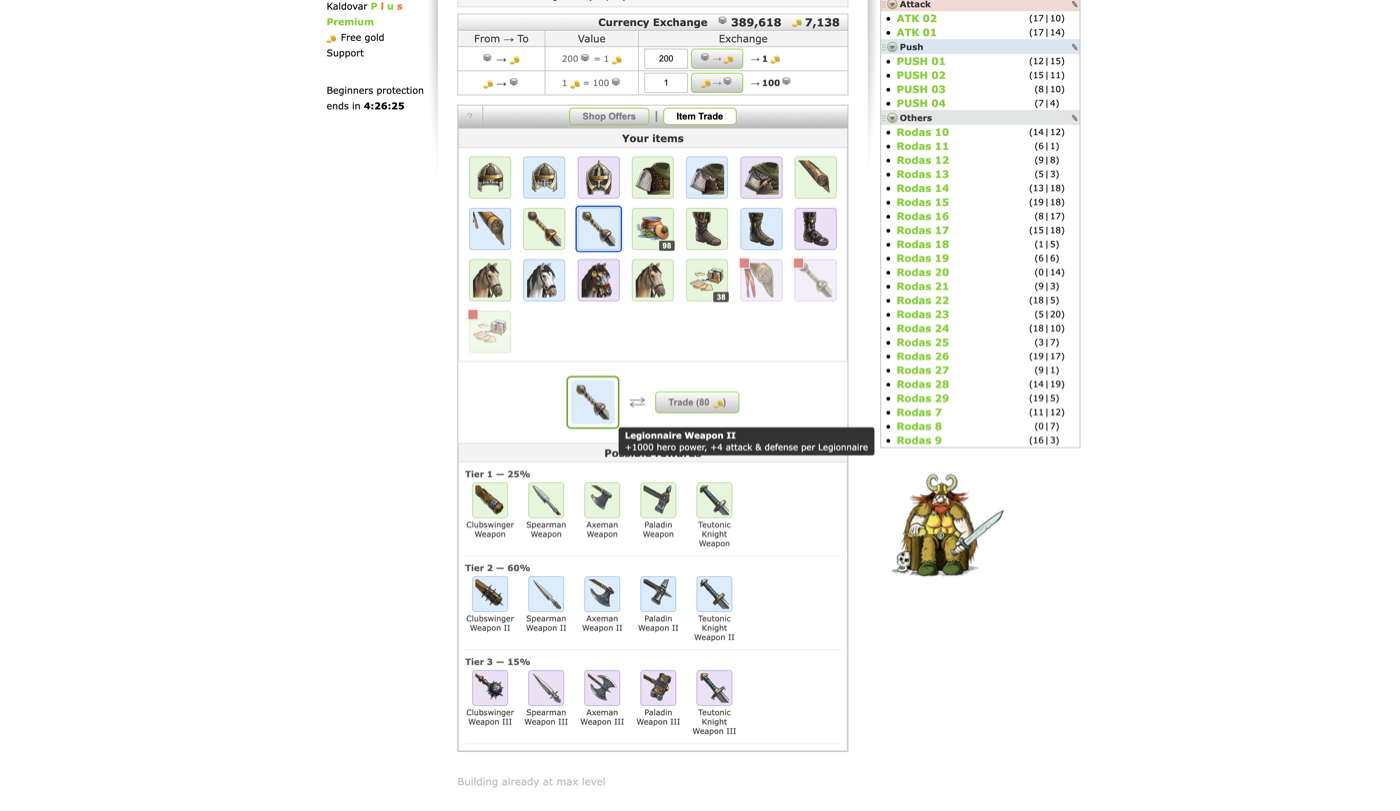The height and width of the screenshot is (811, 1400).
Task: Select the blue boots item
Action: [761, 229]
